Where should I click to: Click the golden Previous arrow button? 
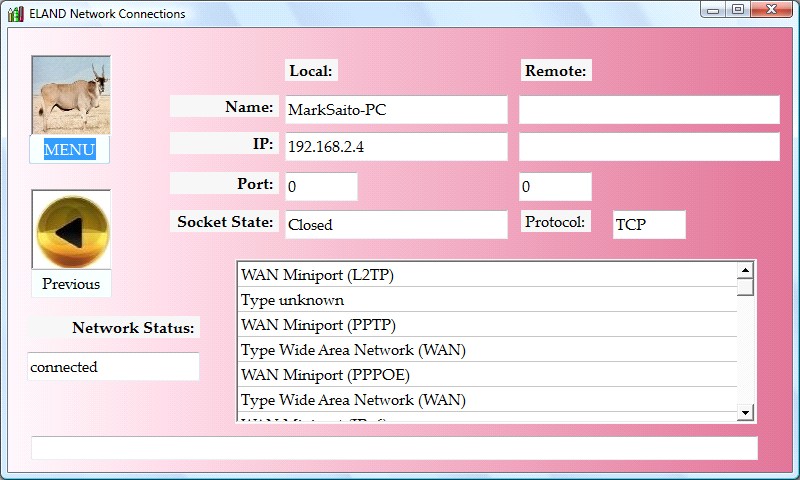[70, 230]
